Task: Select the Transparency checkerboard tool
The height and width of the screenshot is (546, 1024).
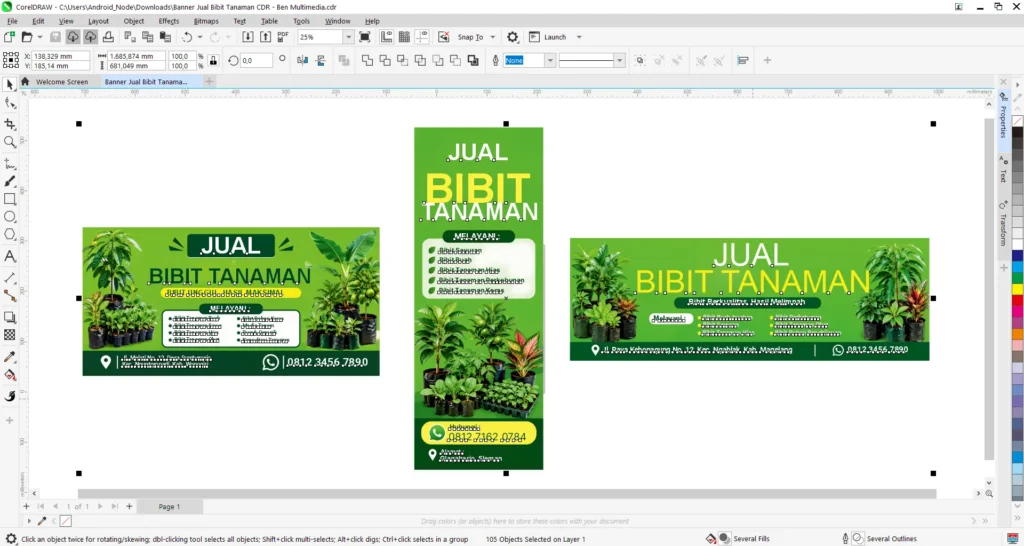Action: (10, 335)
